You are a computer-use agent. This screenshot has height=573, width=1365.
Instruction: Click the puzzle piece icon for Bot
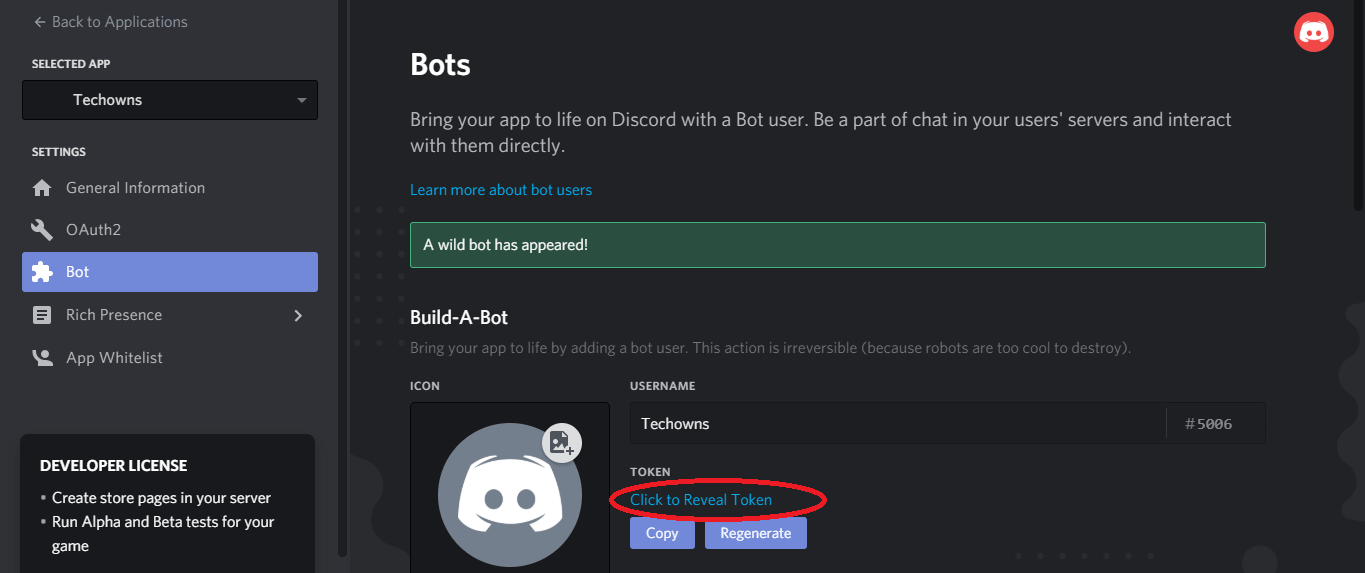coord(42,272)
